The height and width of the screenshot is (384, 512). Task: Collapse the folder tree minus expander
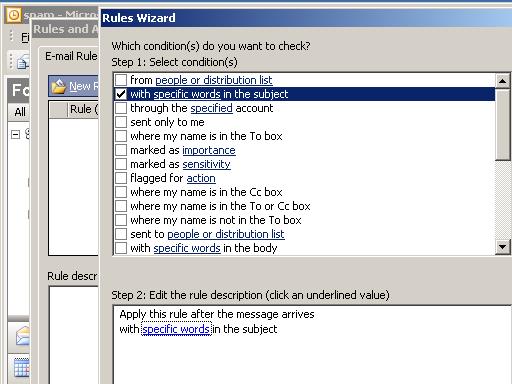coord(15,135)
